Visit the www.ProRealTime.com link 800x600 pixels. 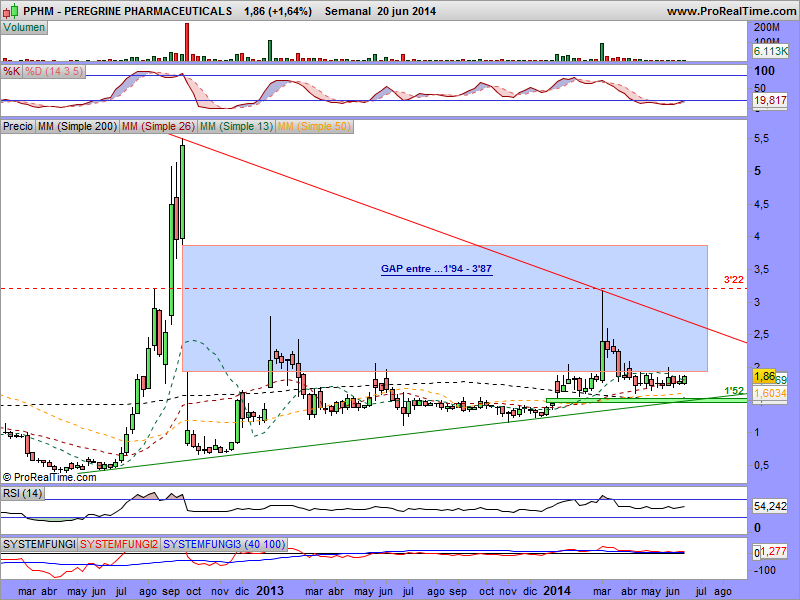tap(732, 11)
